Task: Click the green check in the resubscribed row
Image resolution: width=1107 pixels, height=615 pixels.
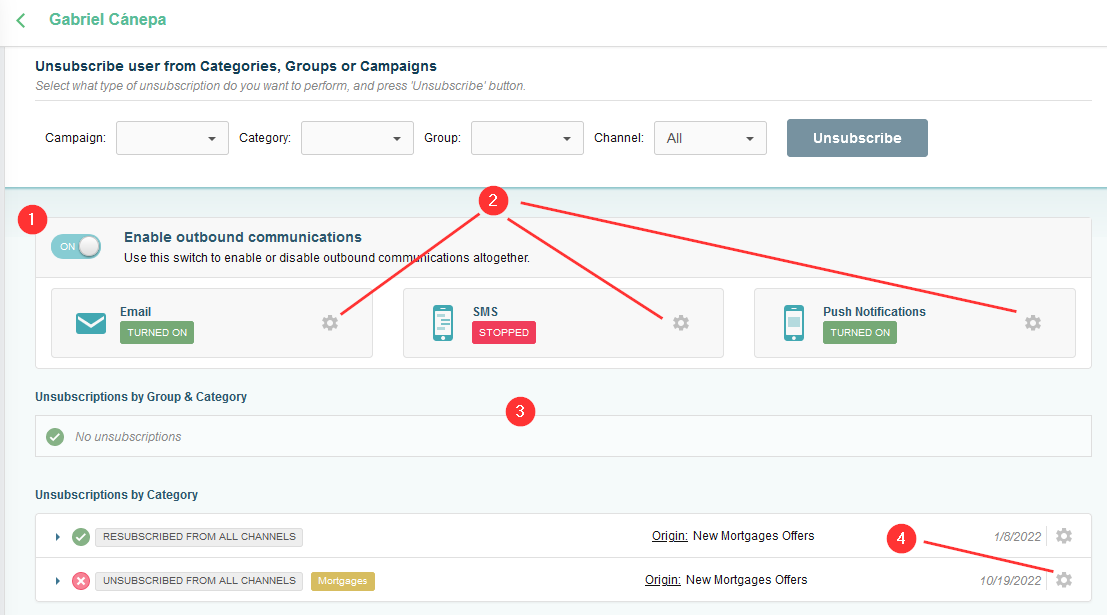Action: pos(81,537)
